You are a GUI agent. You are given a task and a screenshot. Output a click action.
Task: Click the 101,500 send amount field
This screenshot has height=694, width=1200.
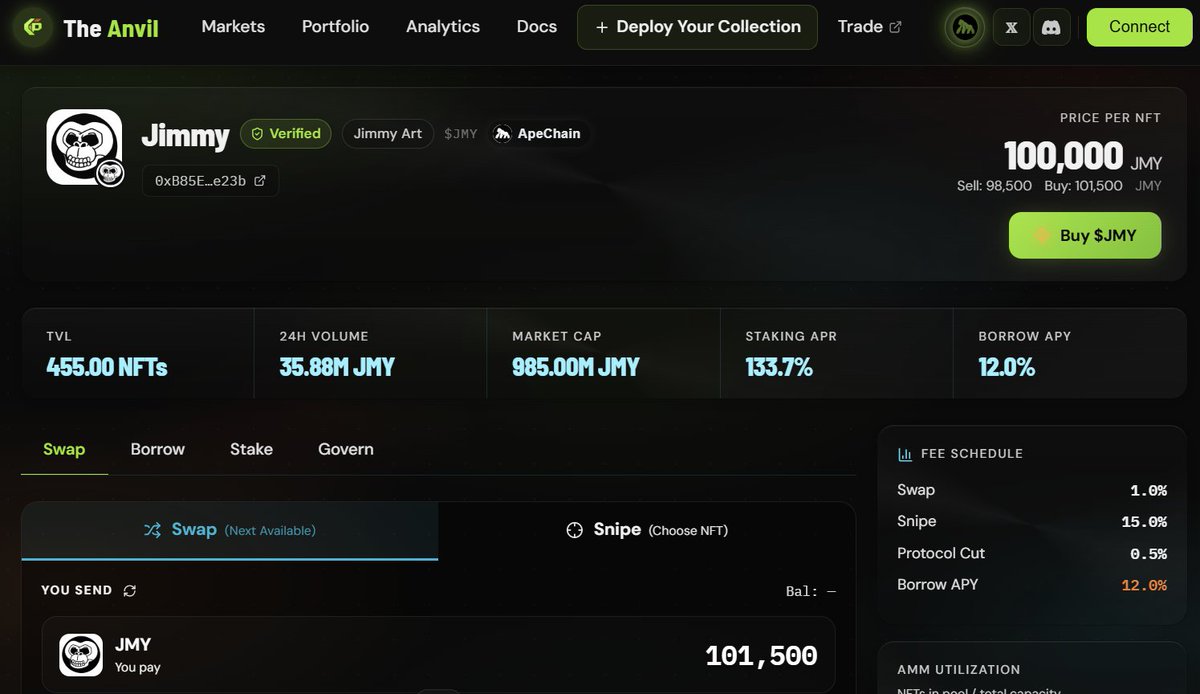pos(761,656)
